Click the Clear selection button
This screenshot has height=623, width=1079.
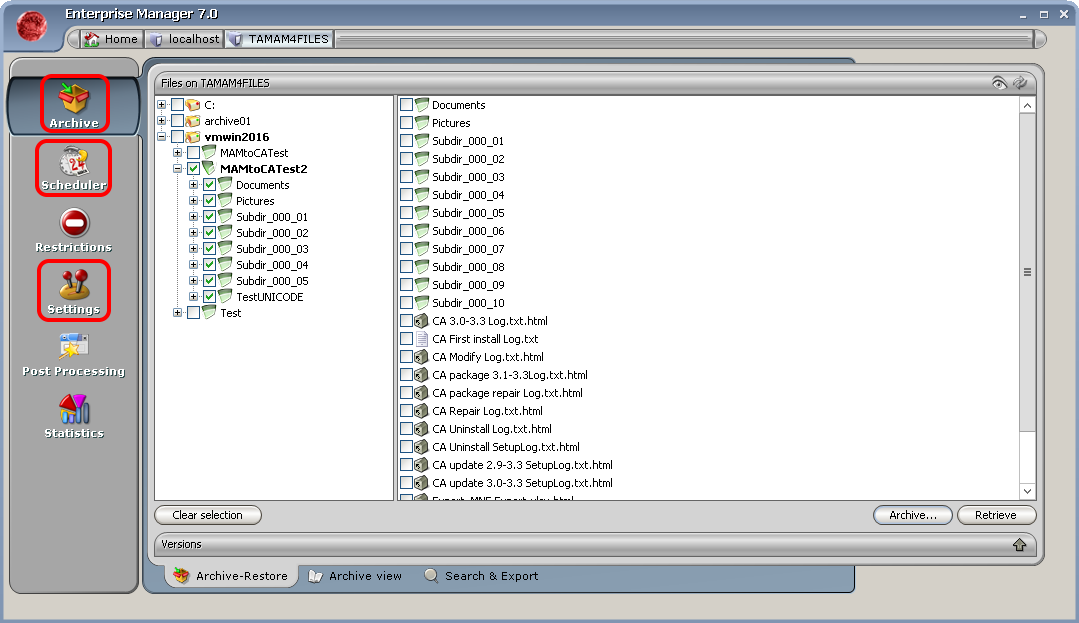tap(207, 515)
